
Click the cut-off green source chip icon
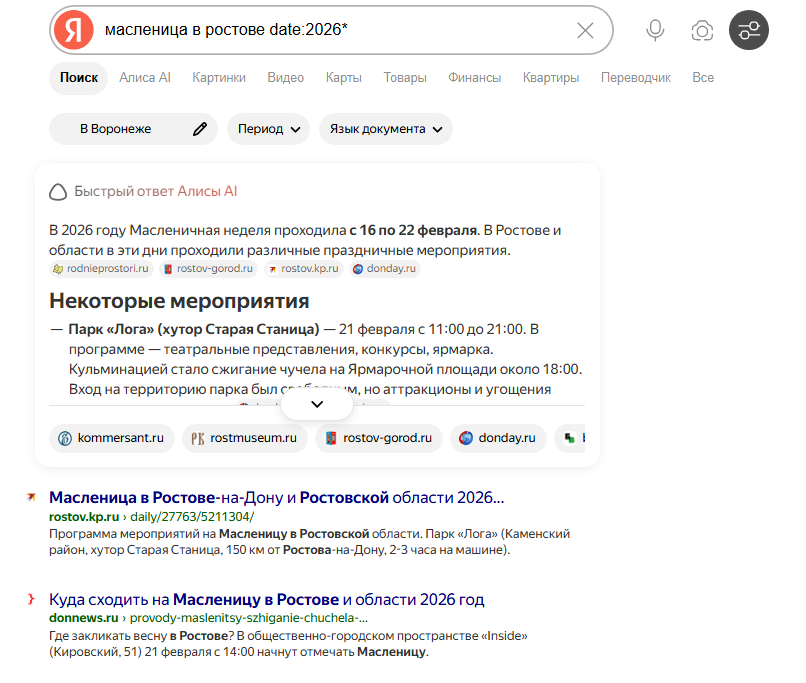570,438
